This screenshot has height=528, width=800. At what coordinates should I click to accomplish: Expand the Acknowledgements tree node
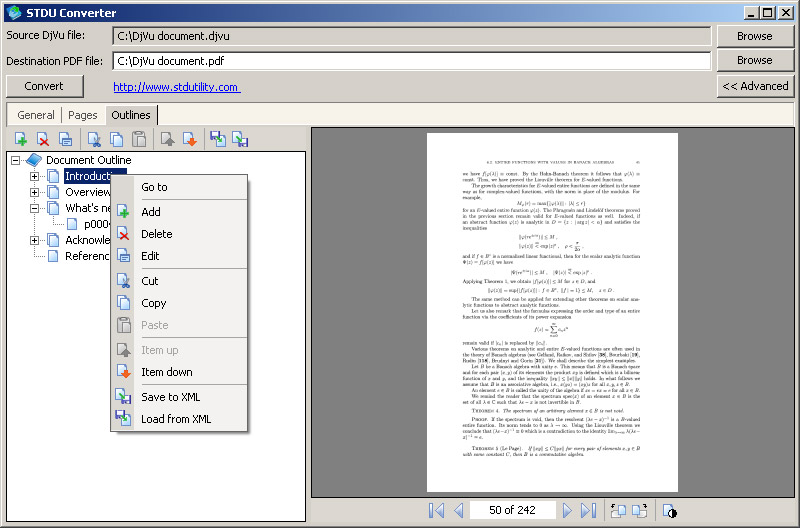34,240
